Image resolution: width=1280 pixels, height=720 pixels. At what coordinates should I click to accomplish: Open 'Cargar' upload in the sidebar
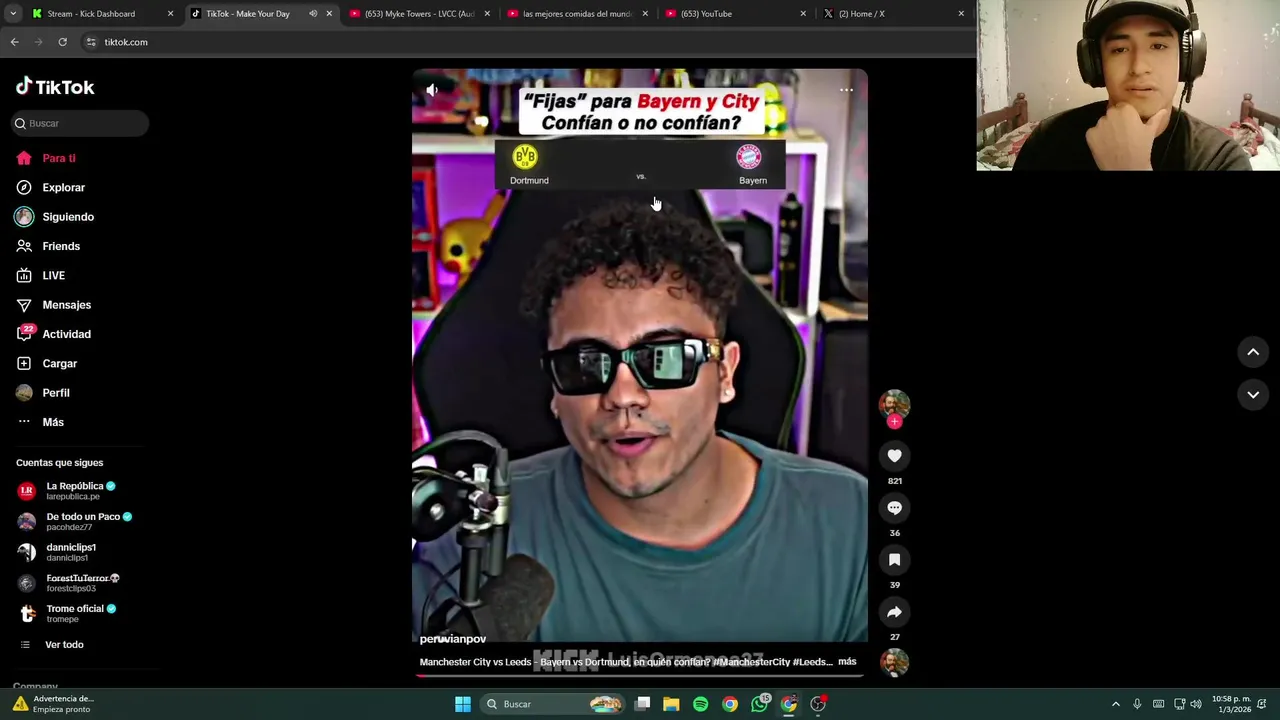(x=47, y=363)
